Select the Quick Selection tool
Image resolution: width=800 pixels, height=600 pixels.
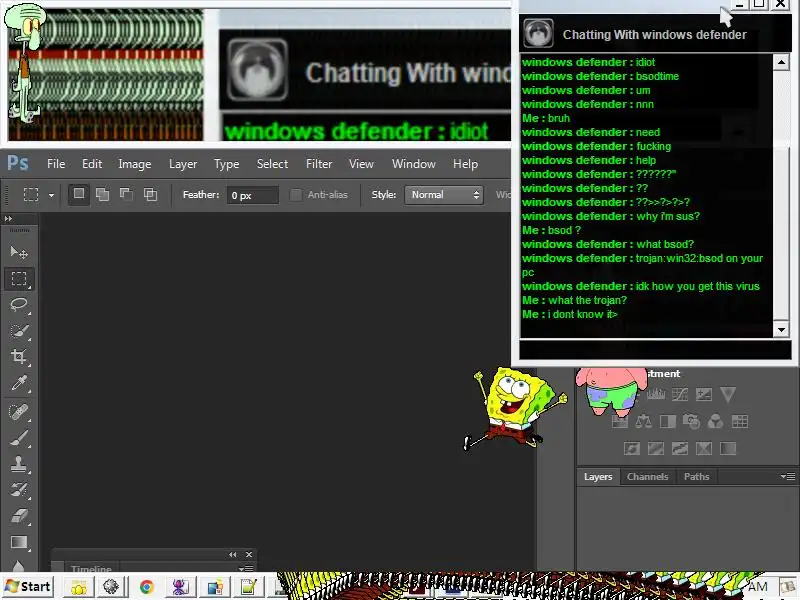(x=19, y=331)
